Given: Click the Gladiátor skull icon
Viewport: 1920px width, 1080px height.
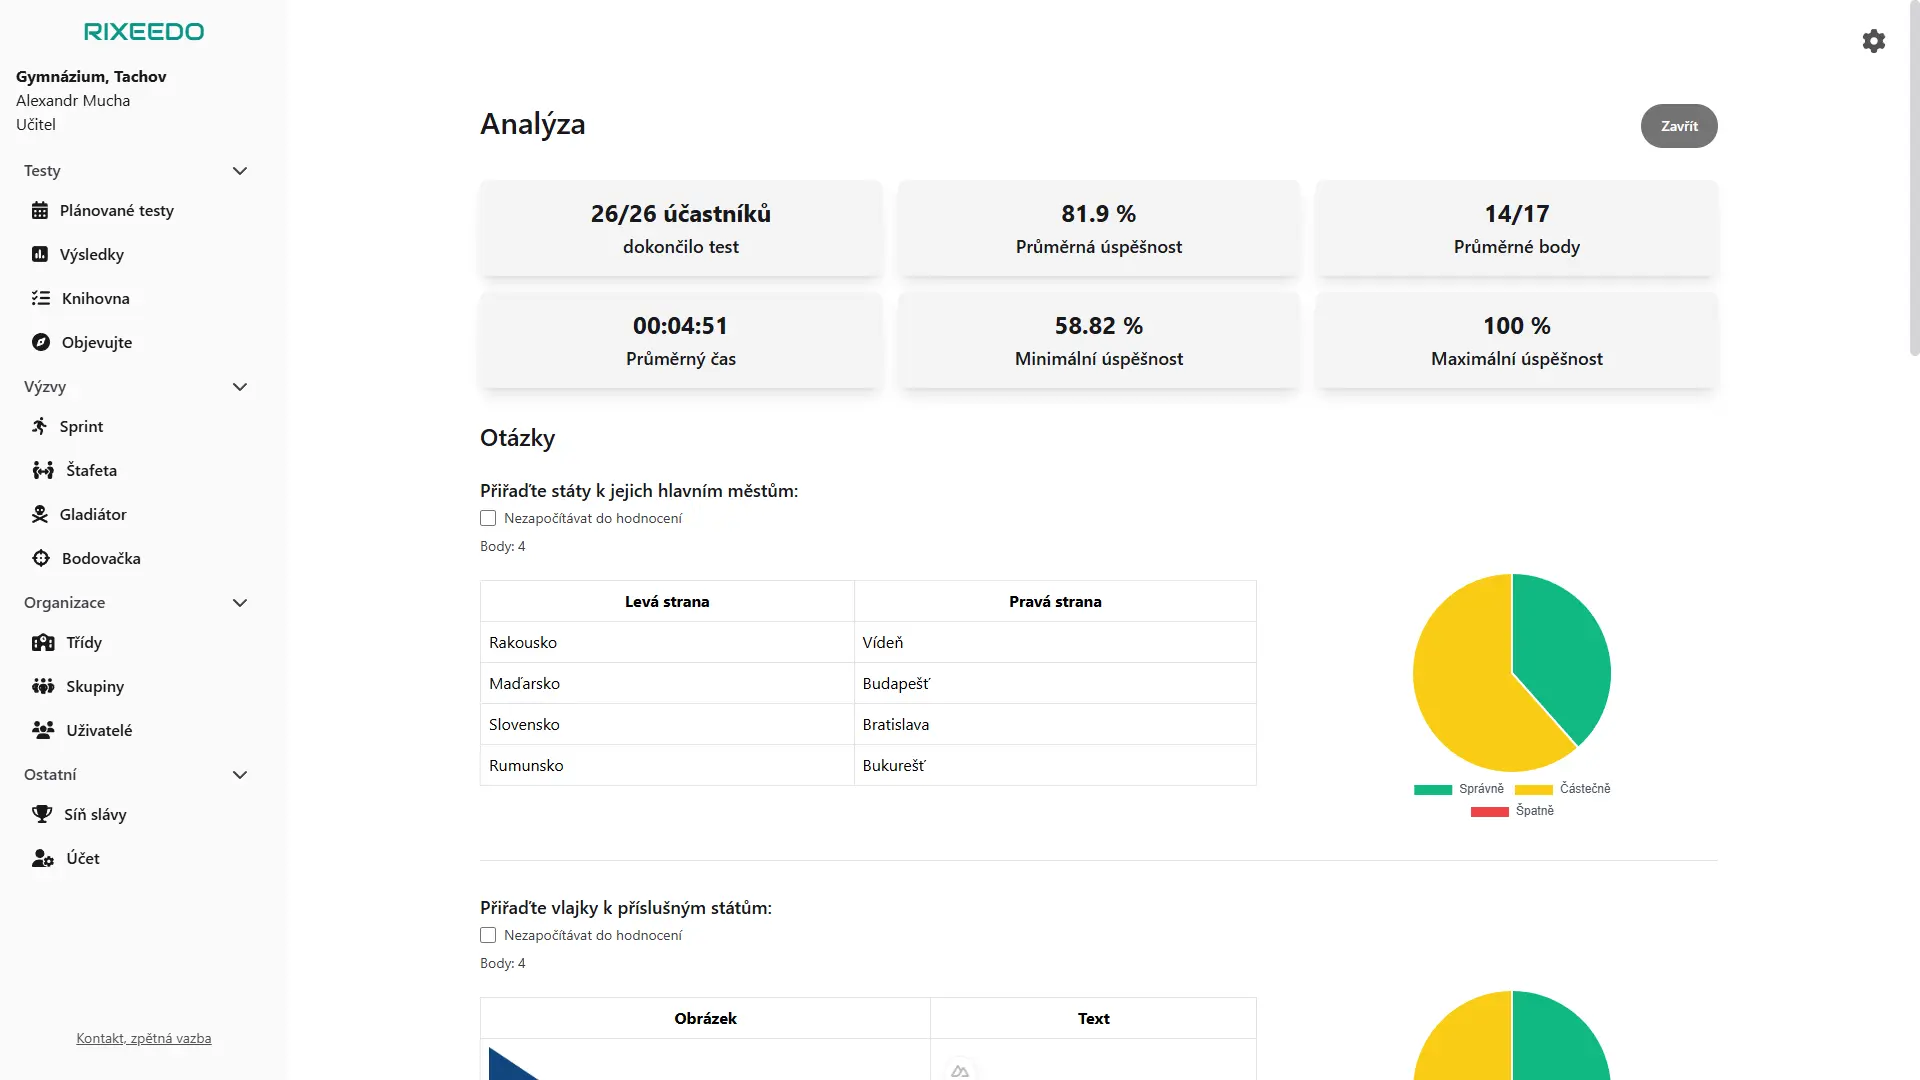Looking at the screenshot, I should tap(40, 515).
